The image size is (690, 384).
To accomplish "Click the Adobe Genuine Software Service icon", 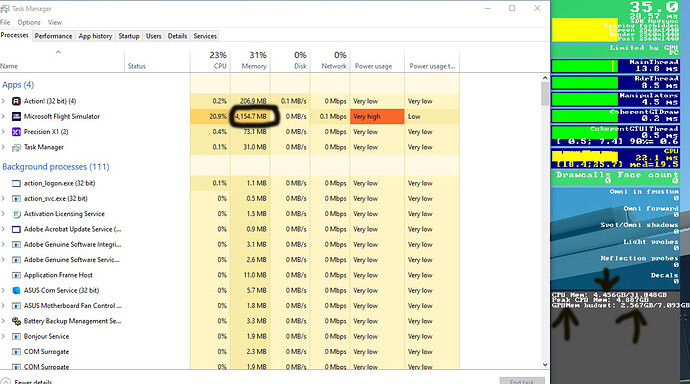I will tap(16, 260).
